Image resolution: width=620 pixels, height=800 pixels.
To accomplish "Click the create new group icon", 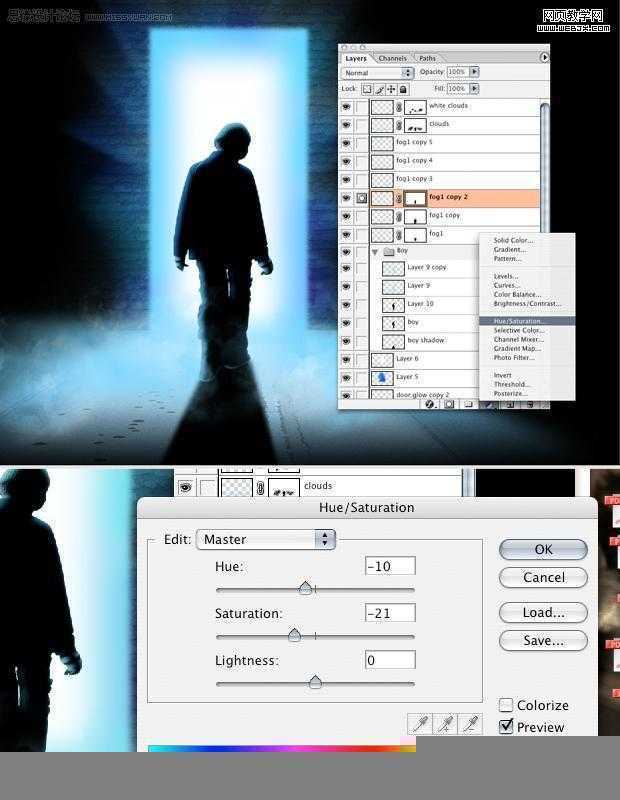I will point(468,404).
